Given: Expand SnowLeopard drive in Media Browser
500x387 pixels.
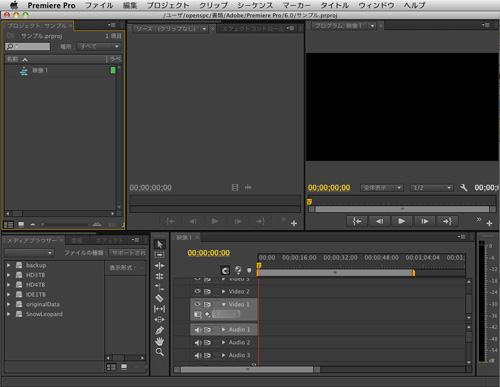Looking at the screenshot, I should click(x=8, y=314).
